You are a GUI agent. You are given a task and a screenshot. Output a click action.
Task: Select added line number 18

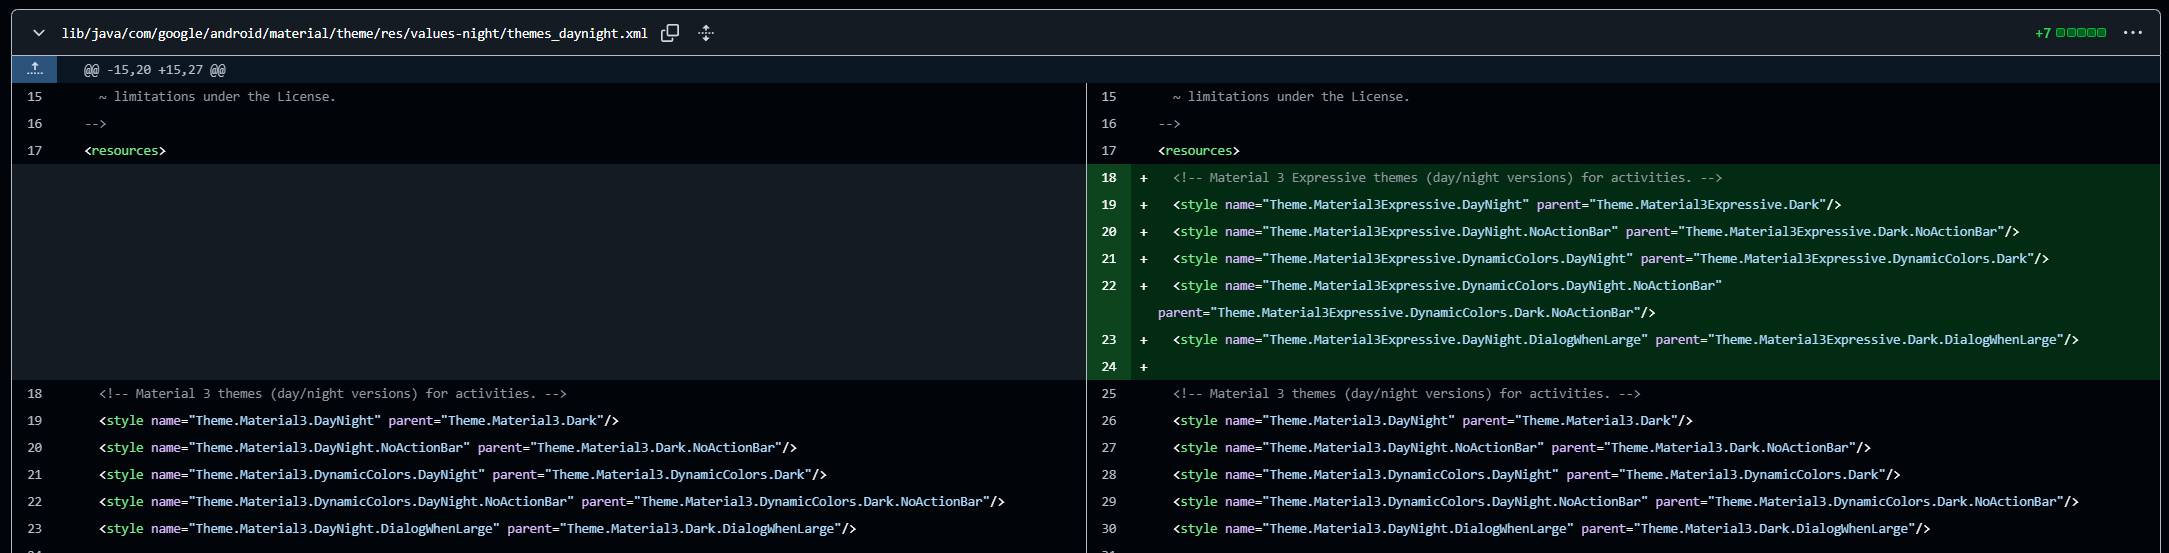[x=1108, y=178]
